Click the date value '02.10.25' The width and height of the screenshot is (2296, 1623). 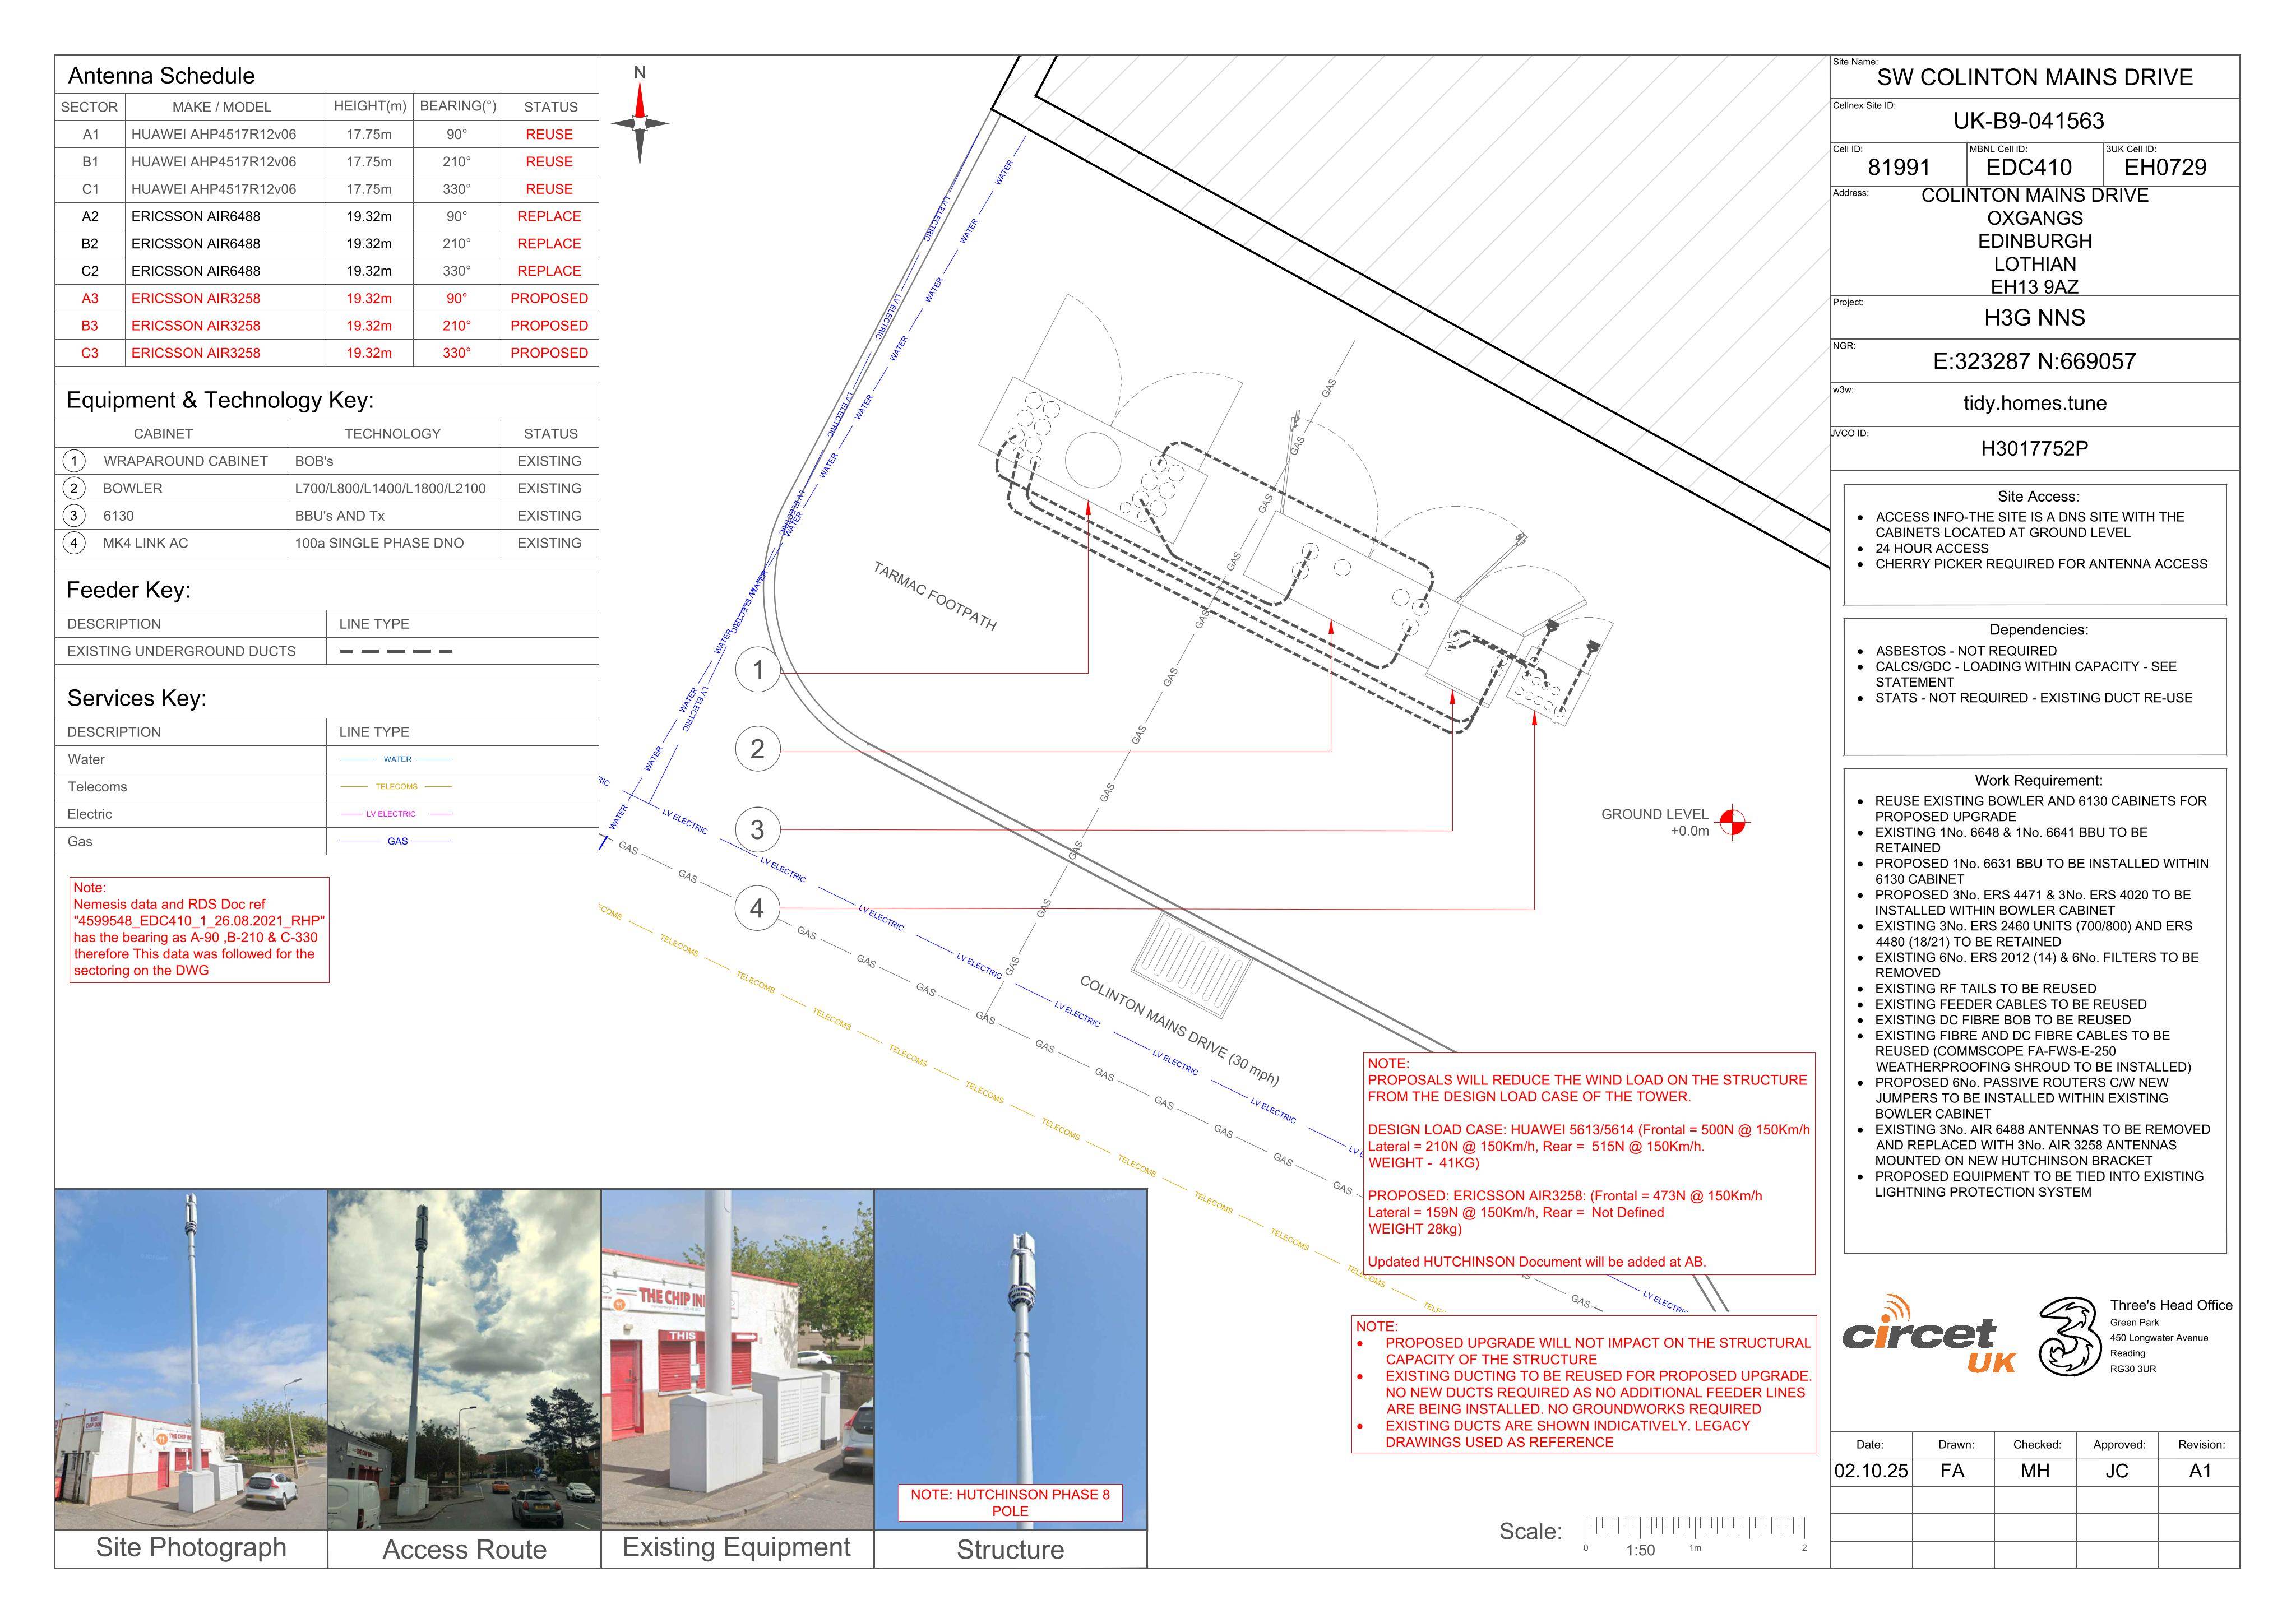(1871, 1471)
